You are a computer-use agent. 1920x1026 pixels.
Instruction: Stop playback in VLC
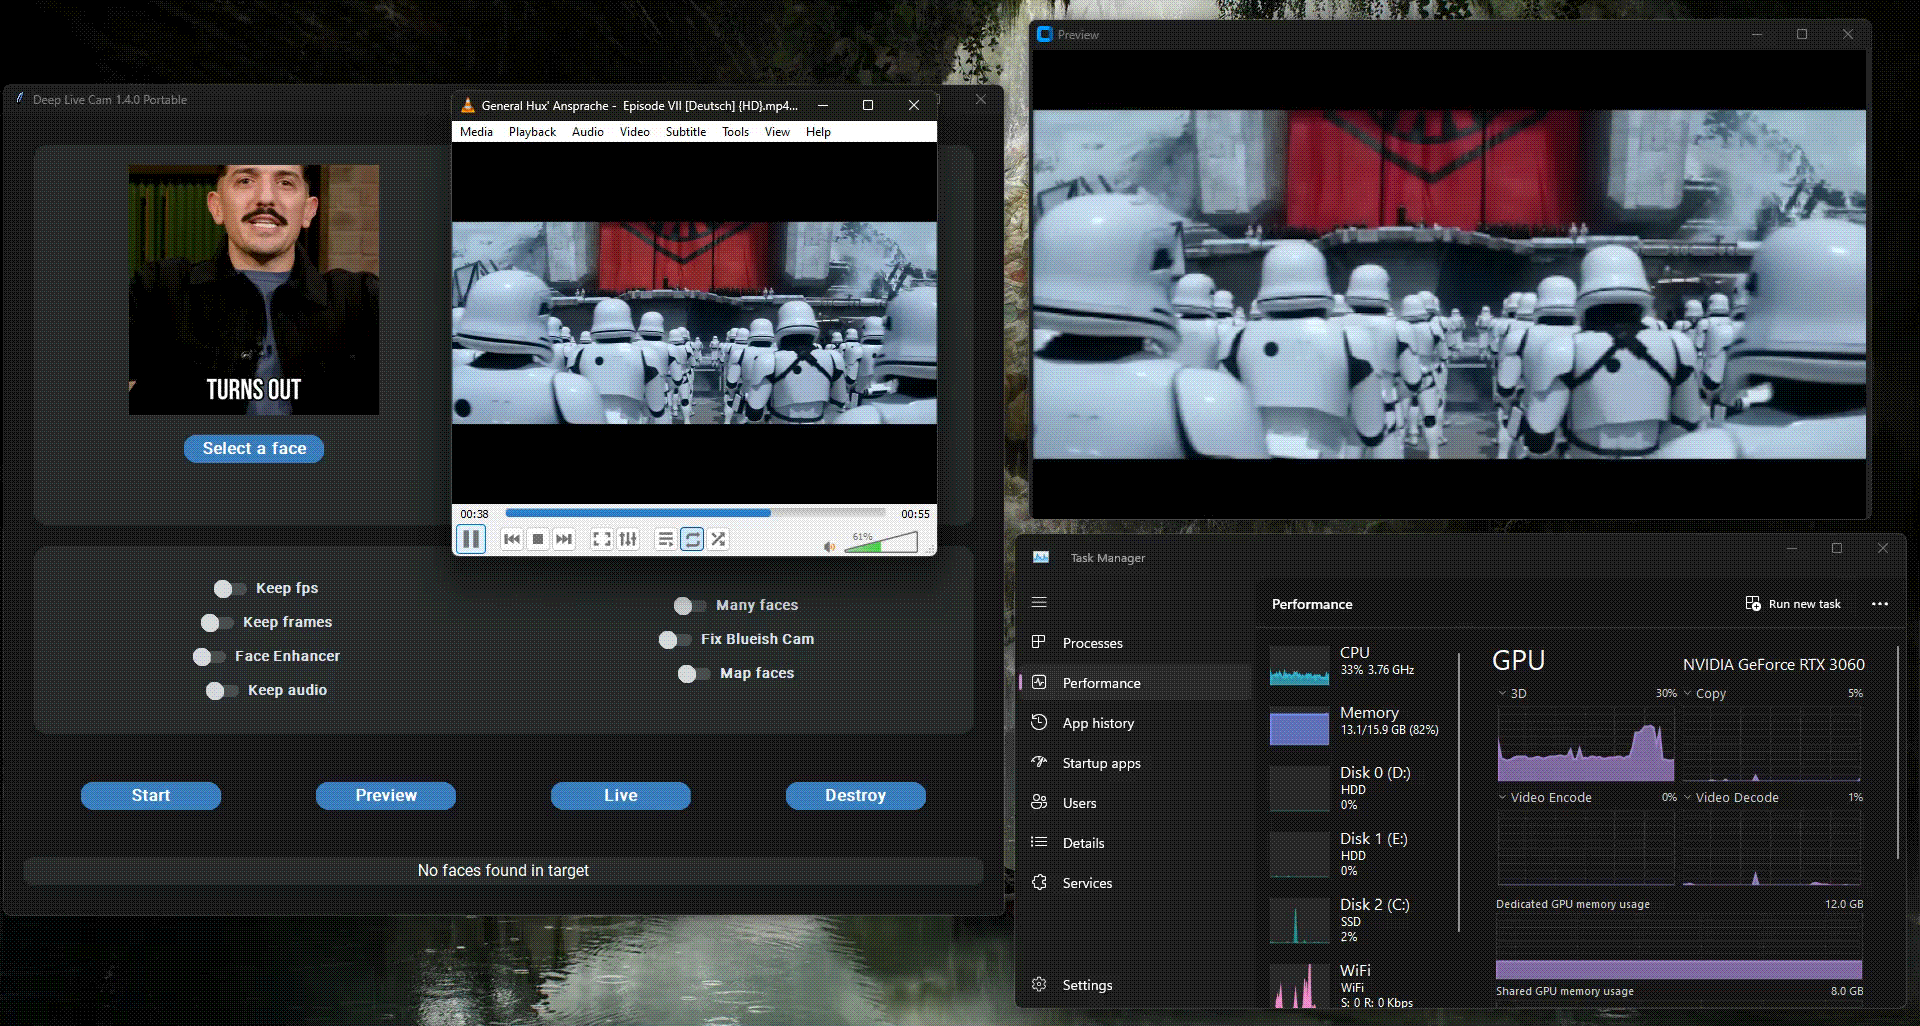pos(538,540)
